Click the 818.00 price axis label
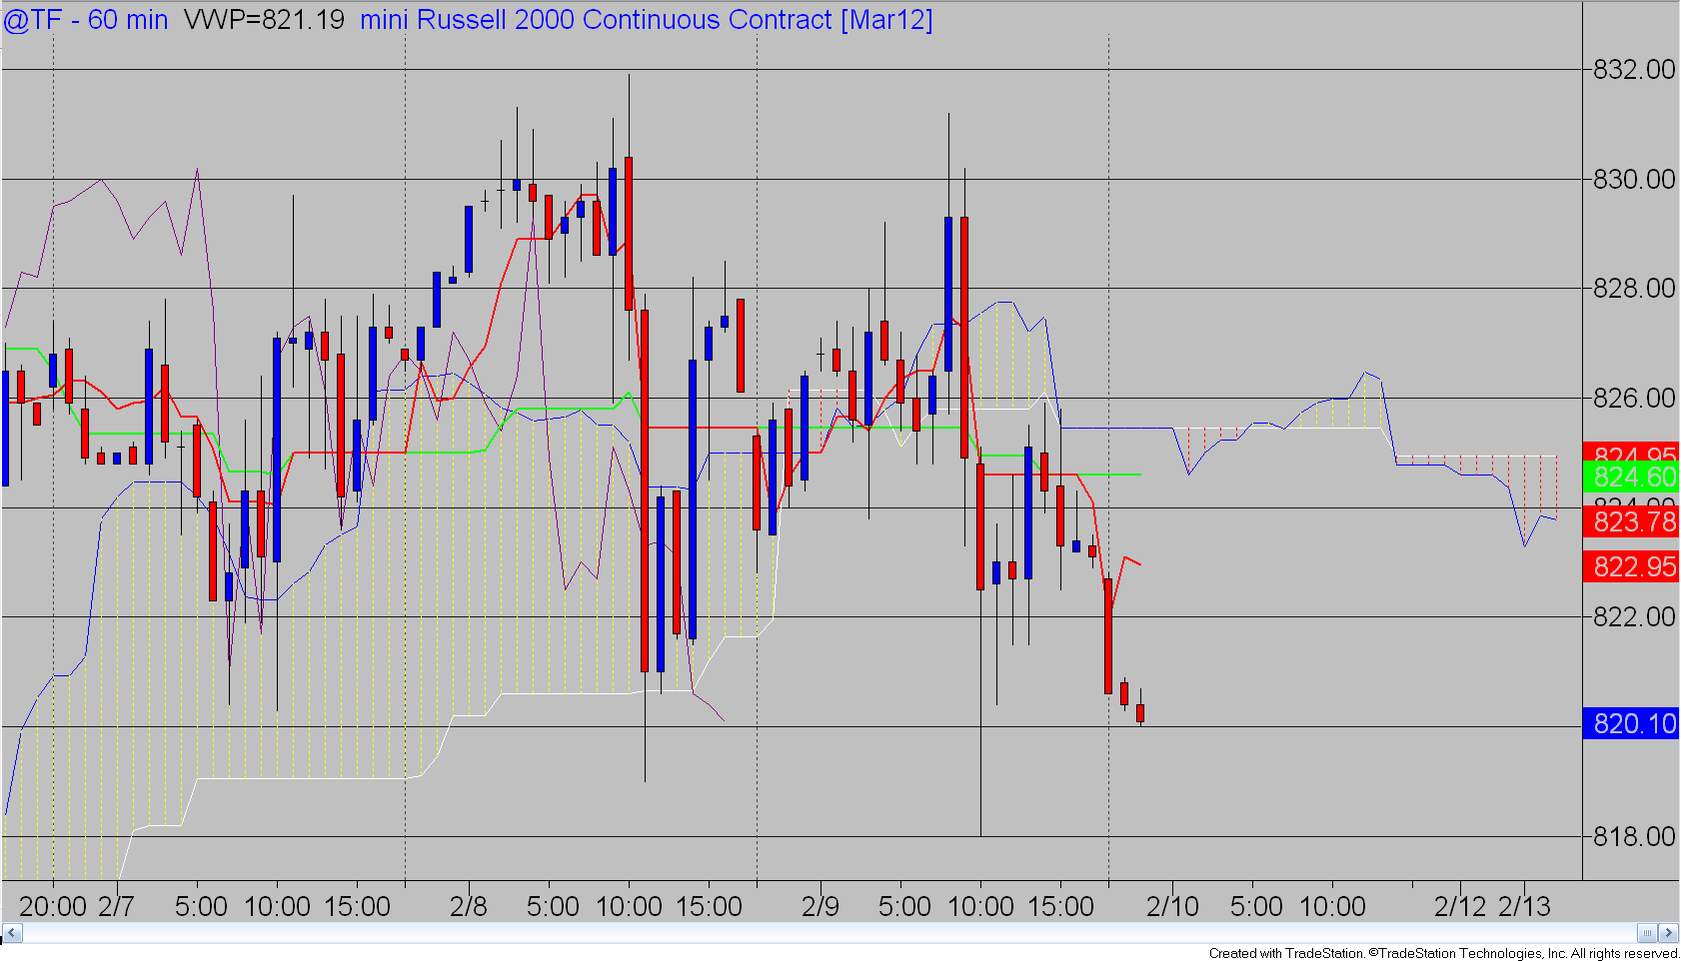Viewport: 1681px width, 961px height. point(1634,836)
